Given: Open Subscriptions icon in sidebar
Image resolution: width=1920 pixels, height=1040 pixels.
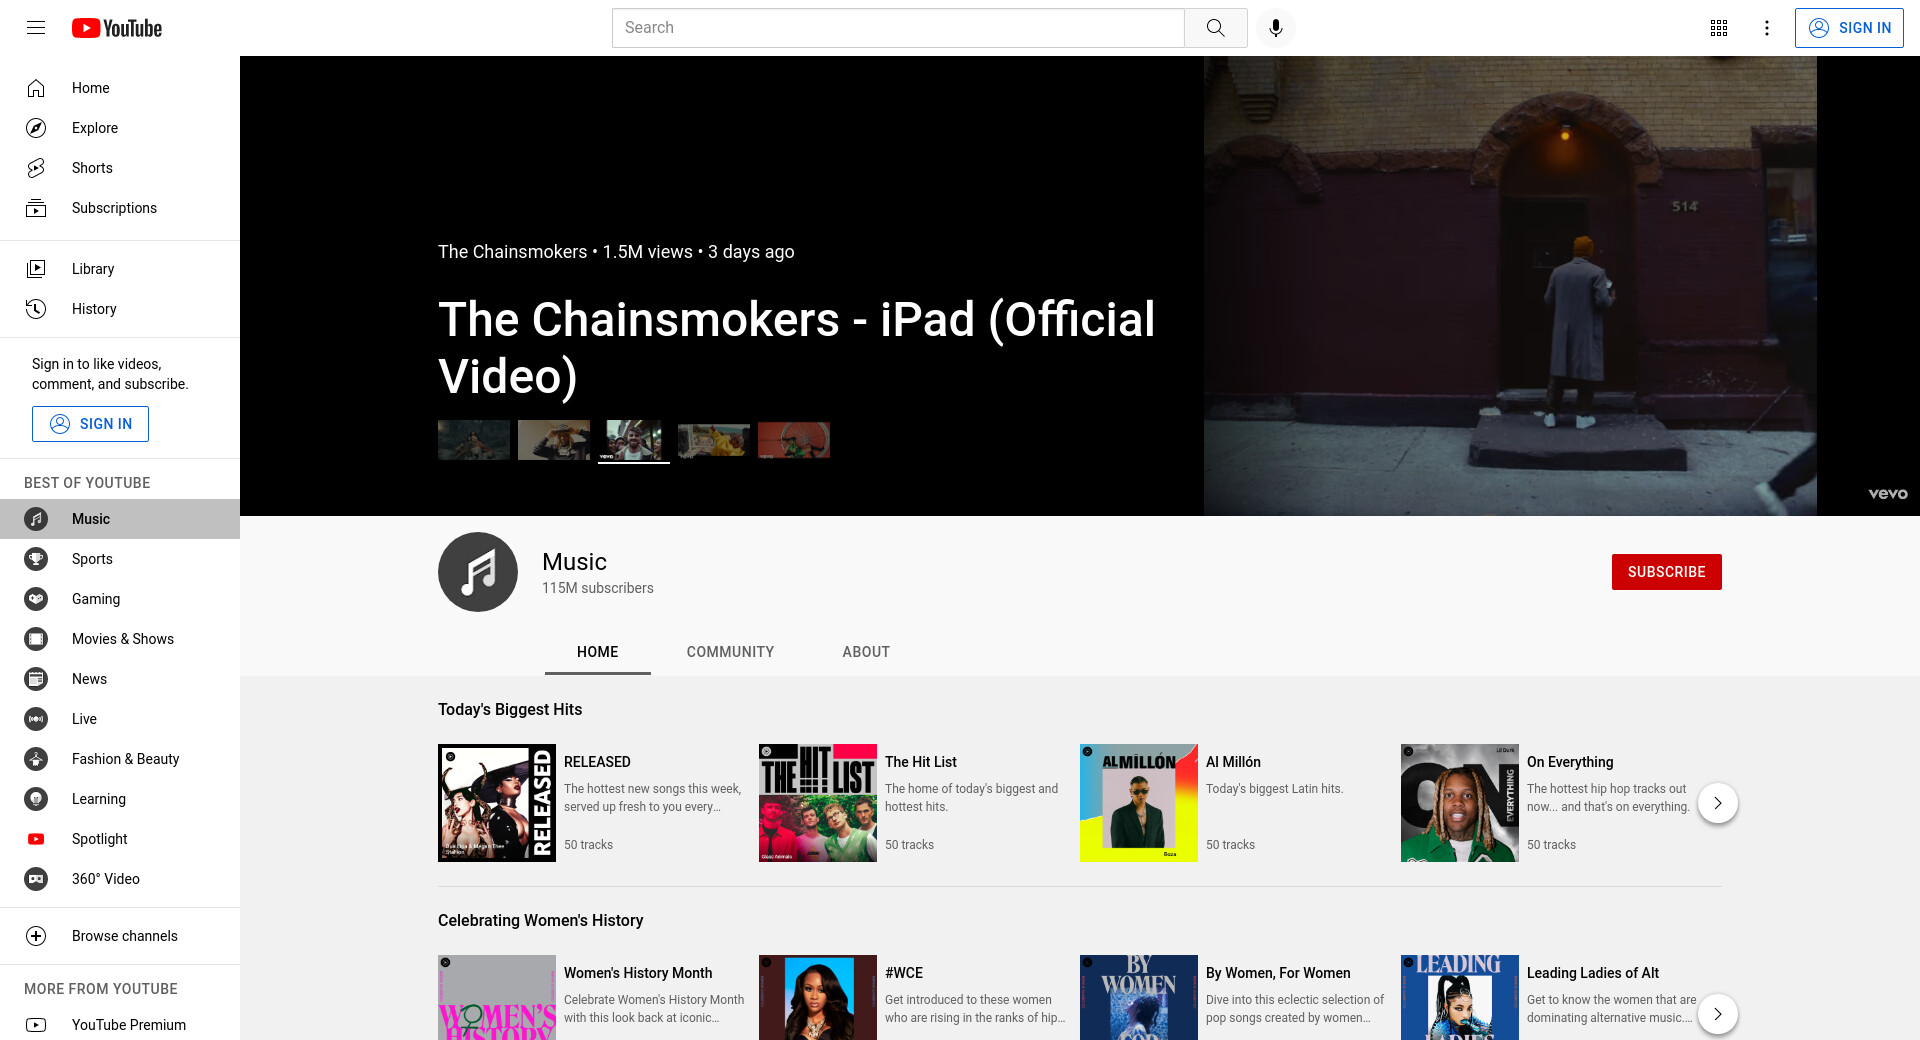Looking at the screenshot, I should tap(36, 208).
